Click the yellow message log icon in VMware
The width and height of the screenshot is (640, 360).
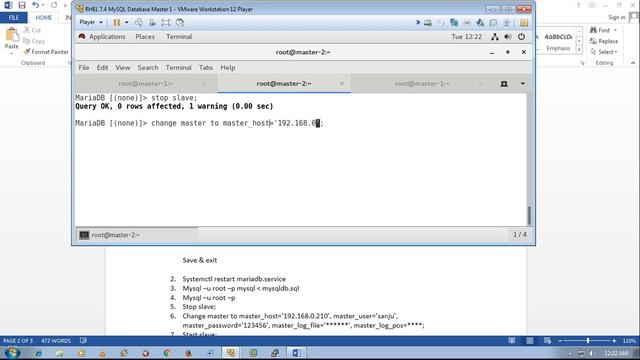(x=524, y=23)
